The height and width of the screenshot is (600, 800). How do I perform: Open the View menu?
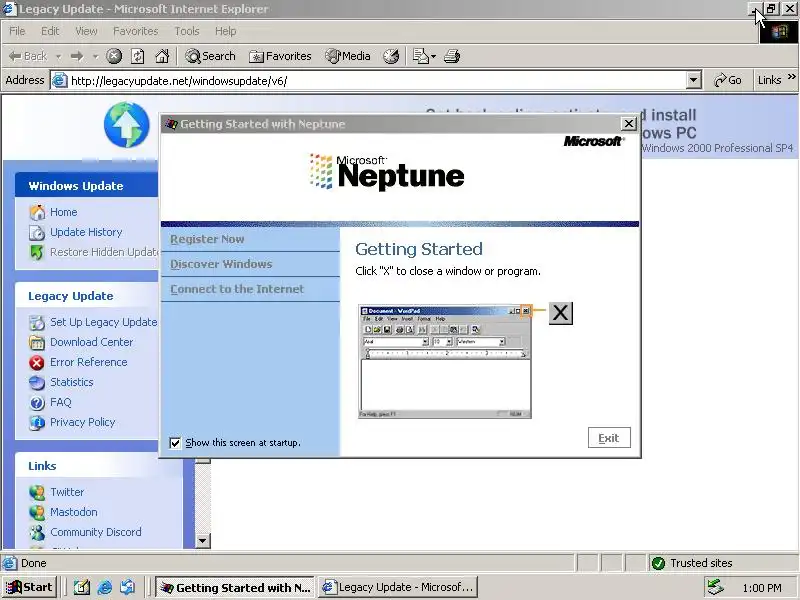(86, 31)
